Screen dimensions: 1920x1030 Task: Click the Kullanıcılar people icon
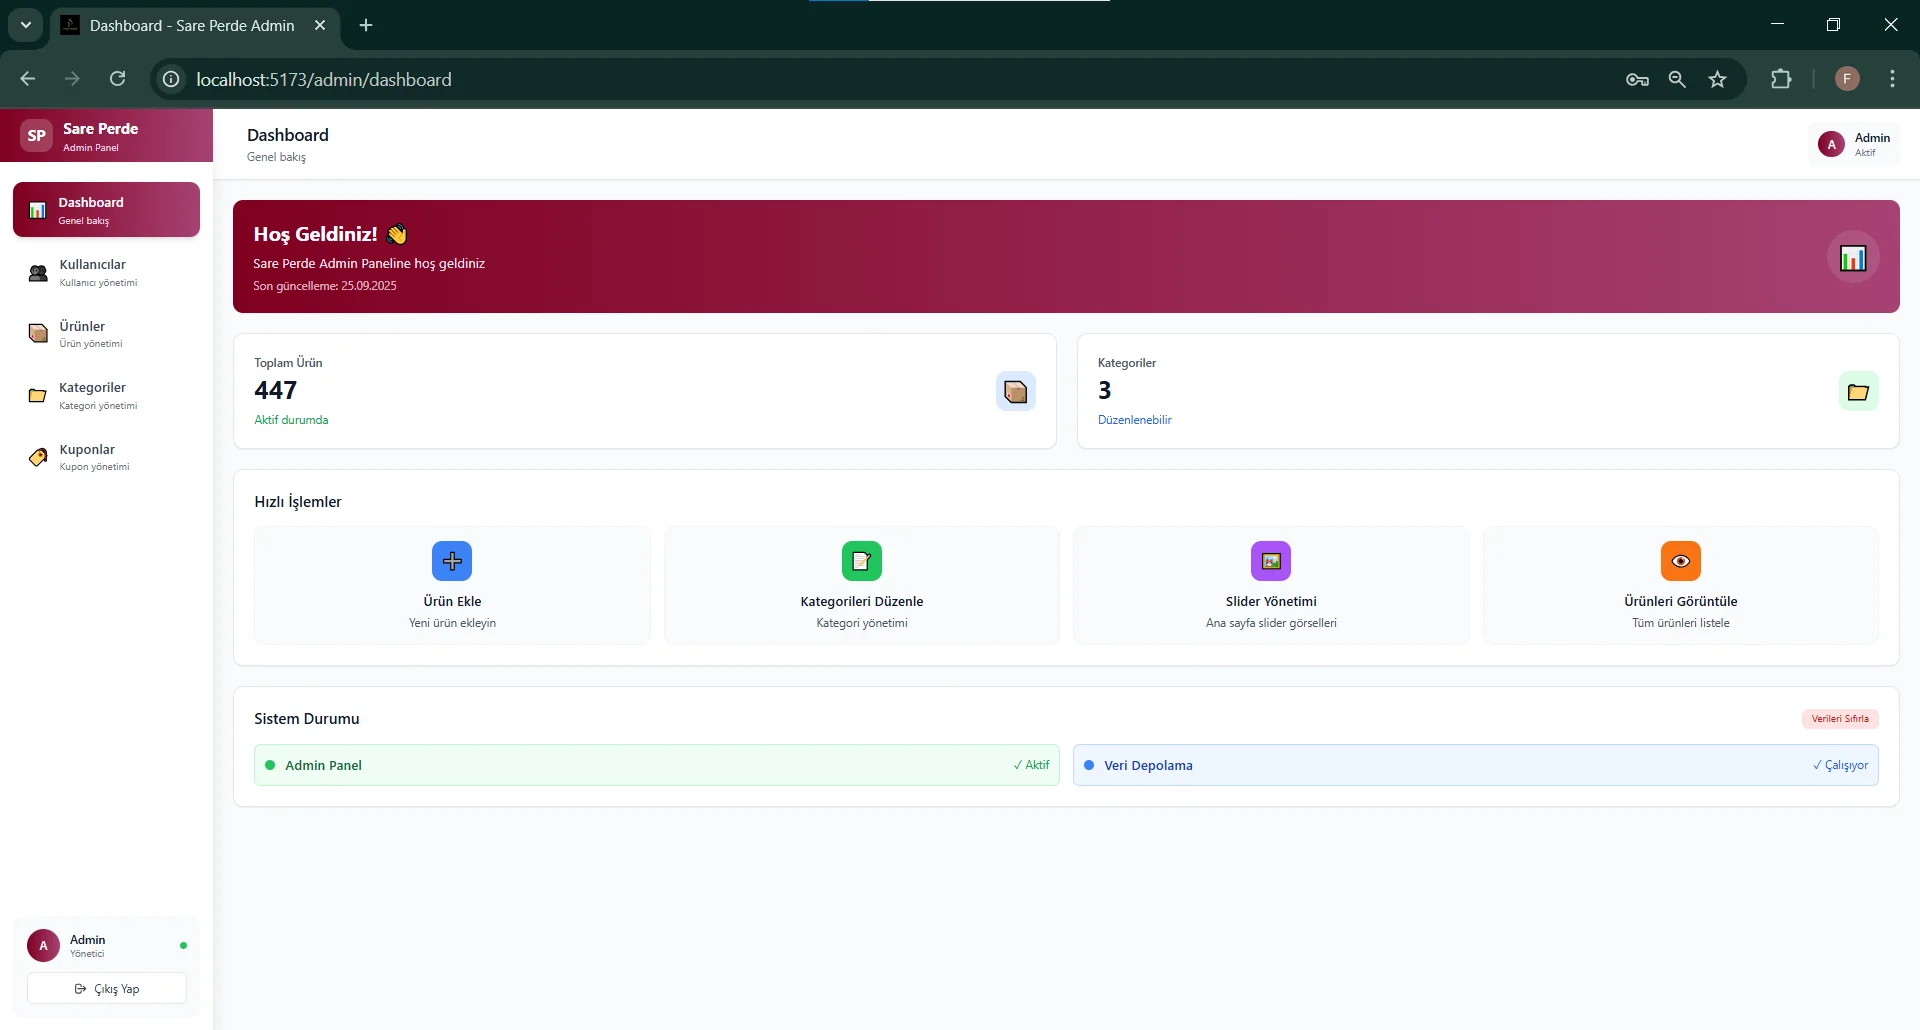click(38, 273)
